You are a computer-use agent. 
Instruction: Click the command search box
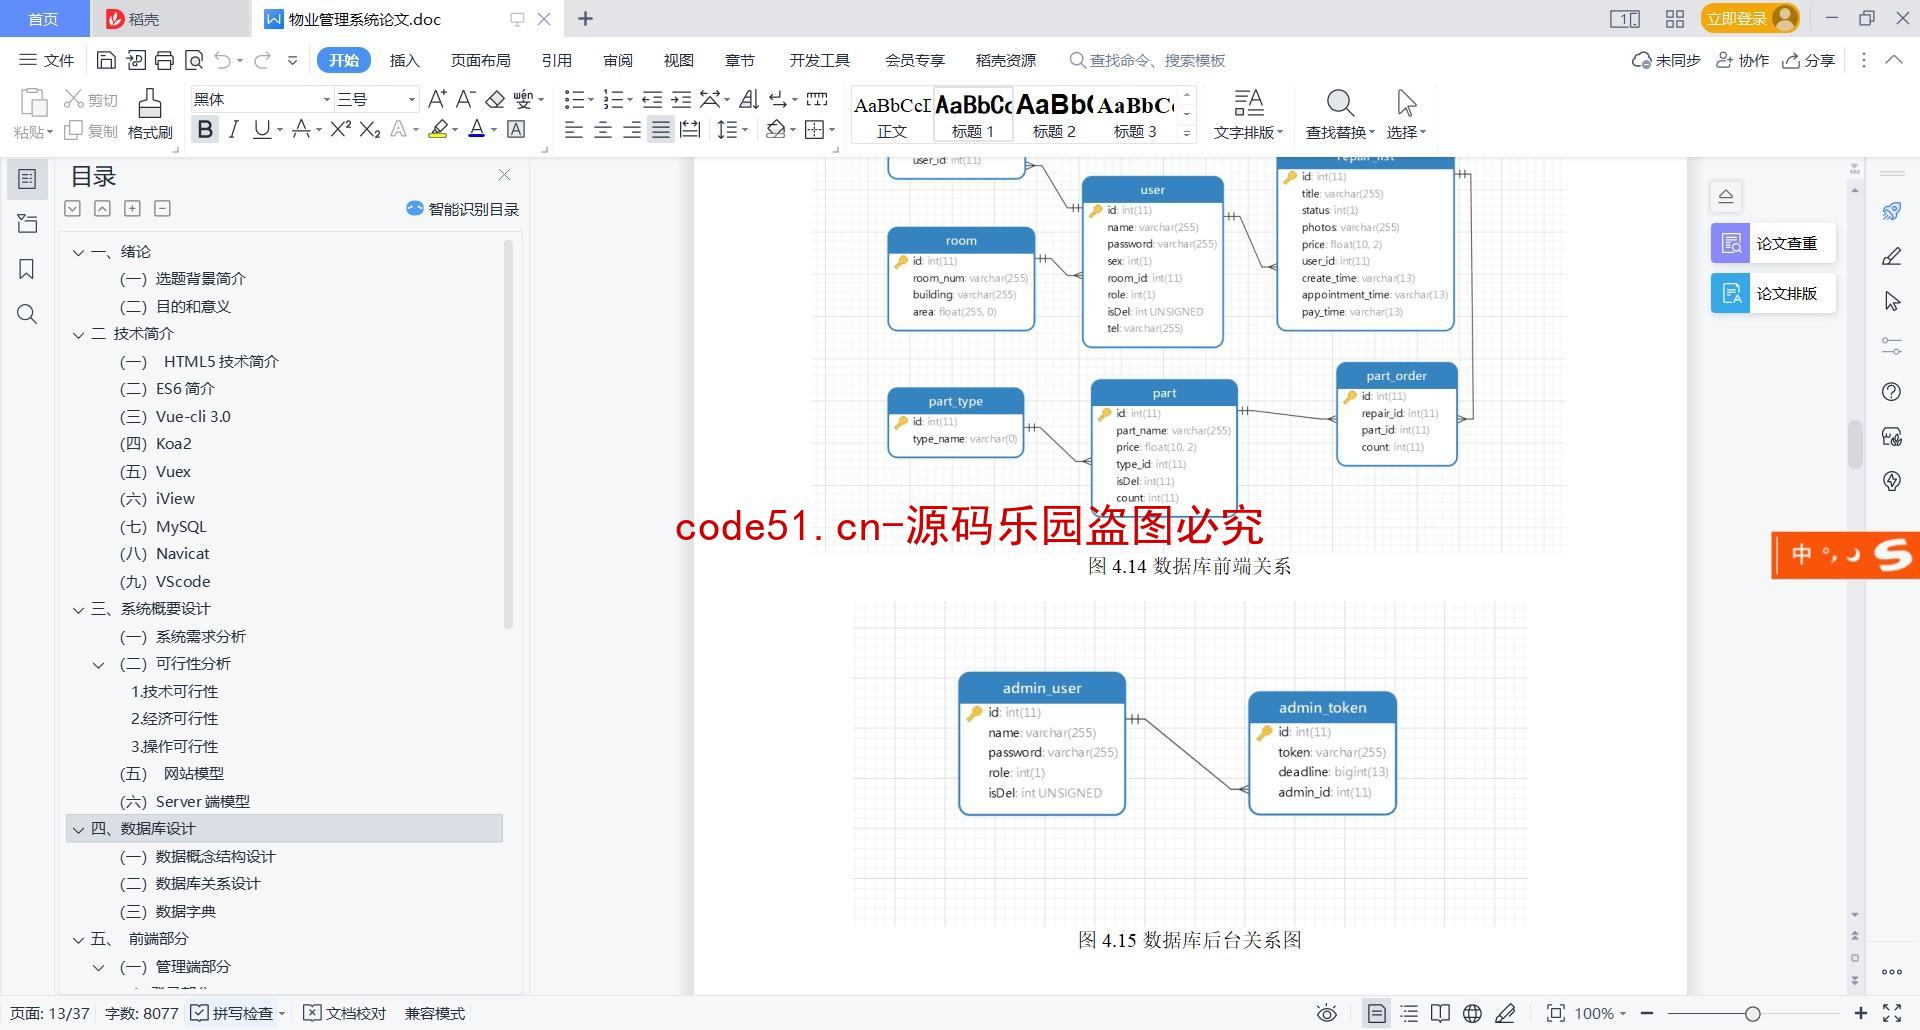coord(1148,60)
